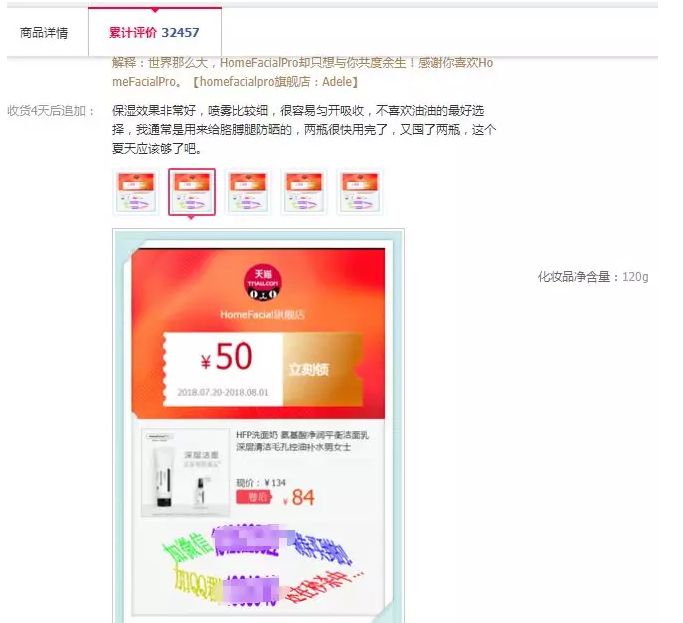Click the coupon date 2018.07.20-2018.08.01
Screen dimensions: 683x623
[x=223, y=392]
